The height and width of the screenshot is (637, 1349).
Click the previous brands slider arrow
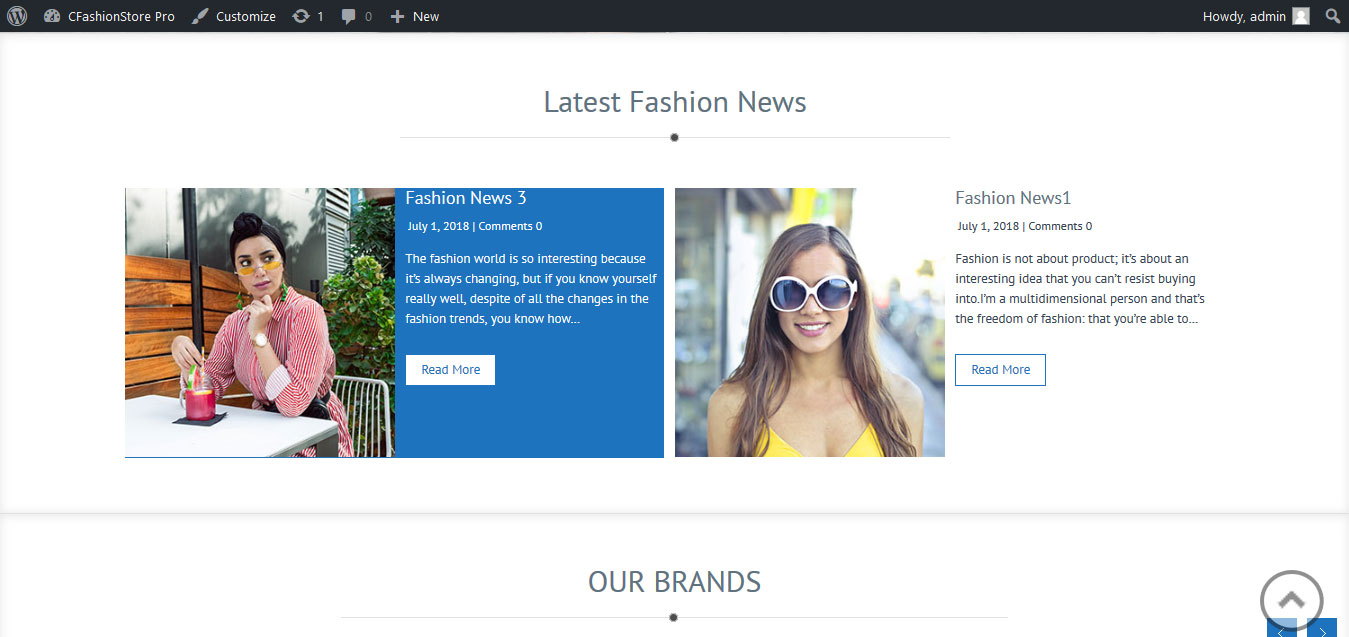(1282, 628)
